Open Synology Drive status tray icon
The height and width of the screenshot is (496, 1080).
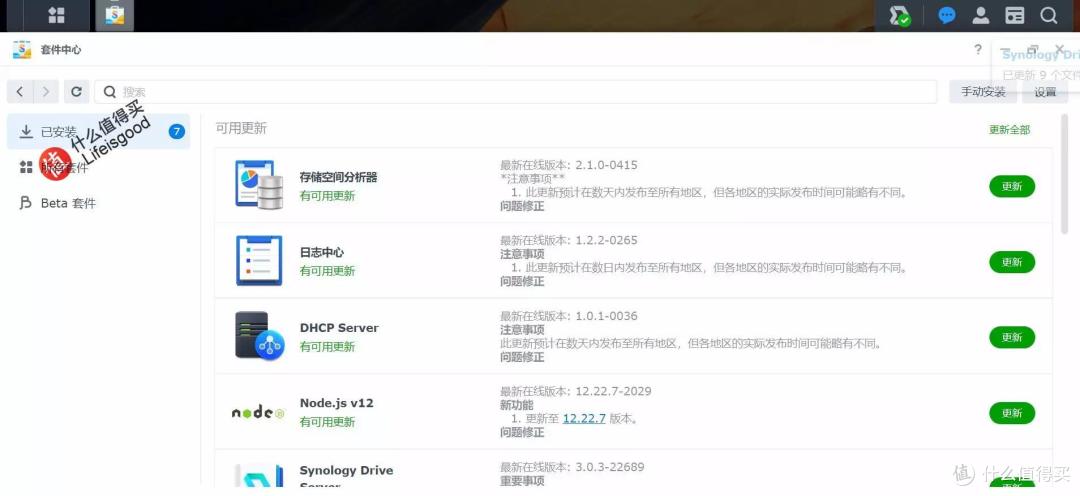pos(899,15)
